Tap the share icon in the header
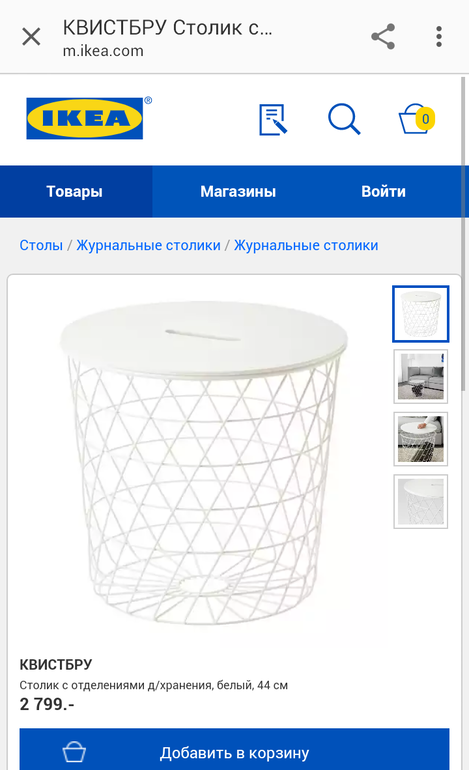The width and height of the screenshot is (469, 770). tap(383, 37)
